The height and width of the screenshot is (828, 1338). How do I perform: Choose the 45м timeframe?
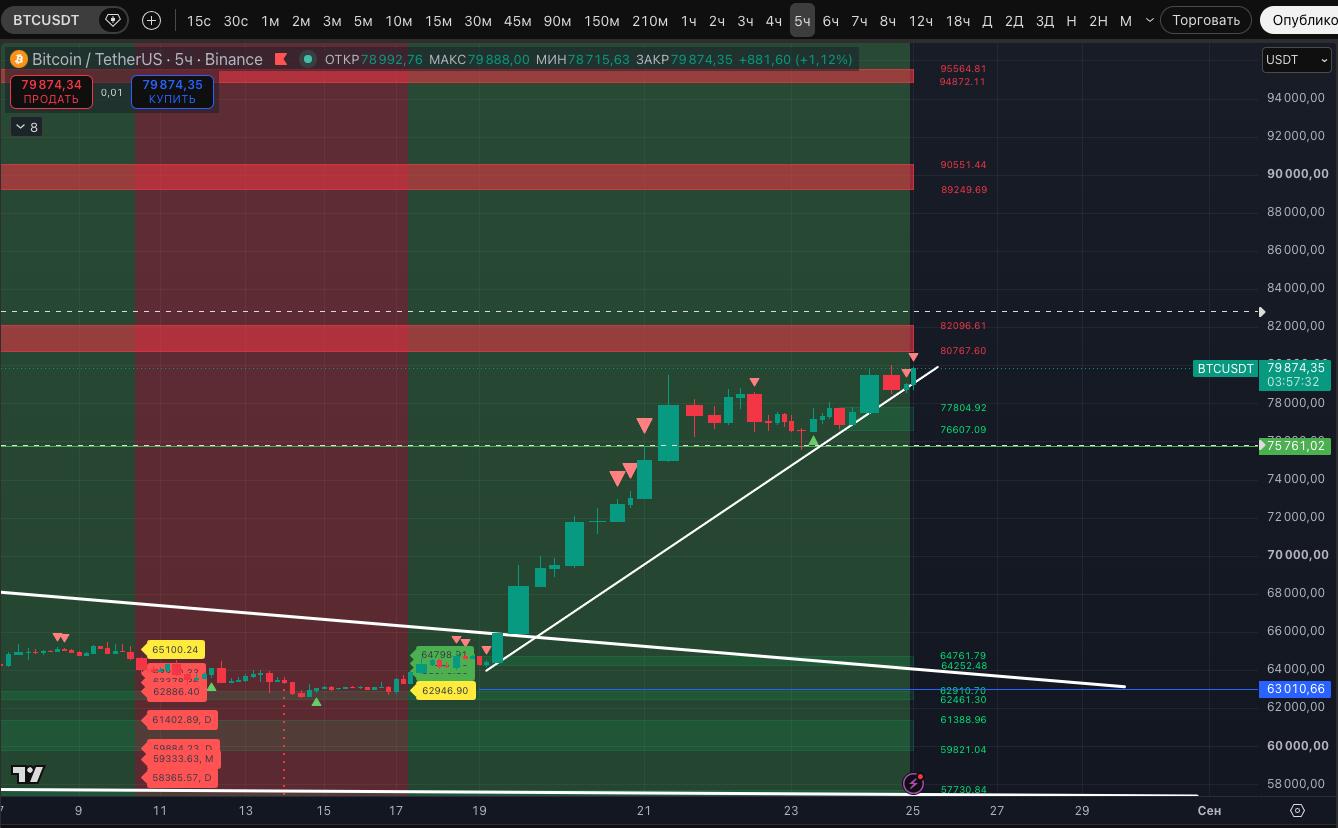click(x=517, y=21)
